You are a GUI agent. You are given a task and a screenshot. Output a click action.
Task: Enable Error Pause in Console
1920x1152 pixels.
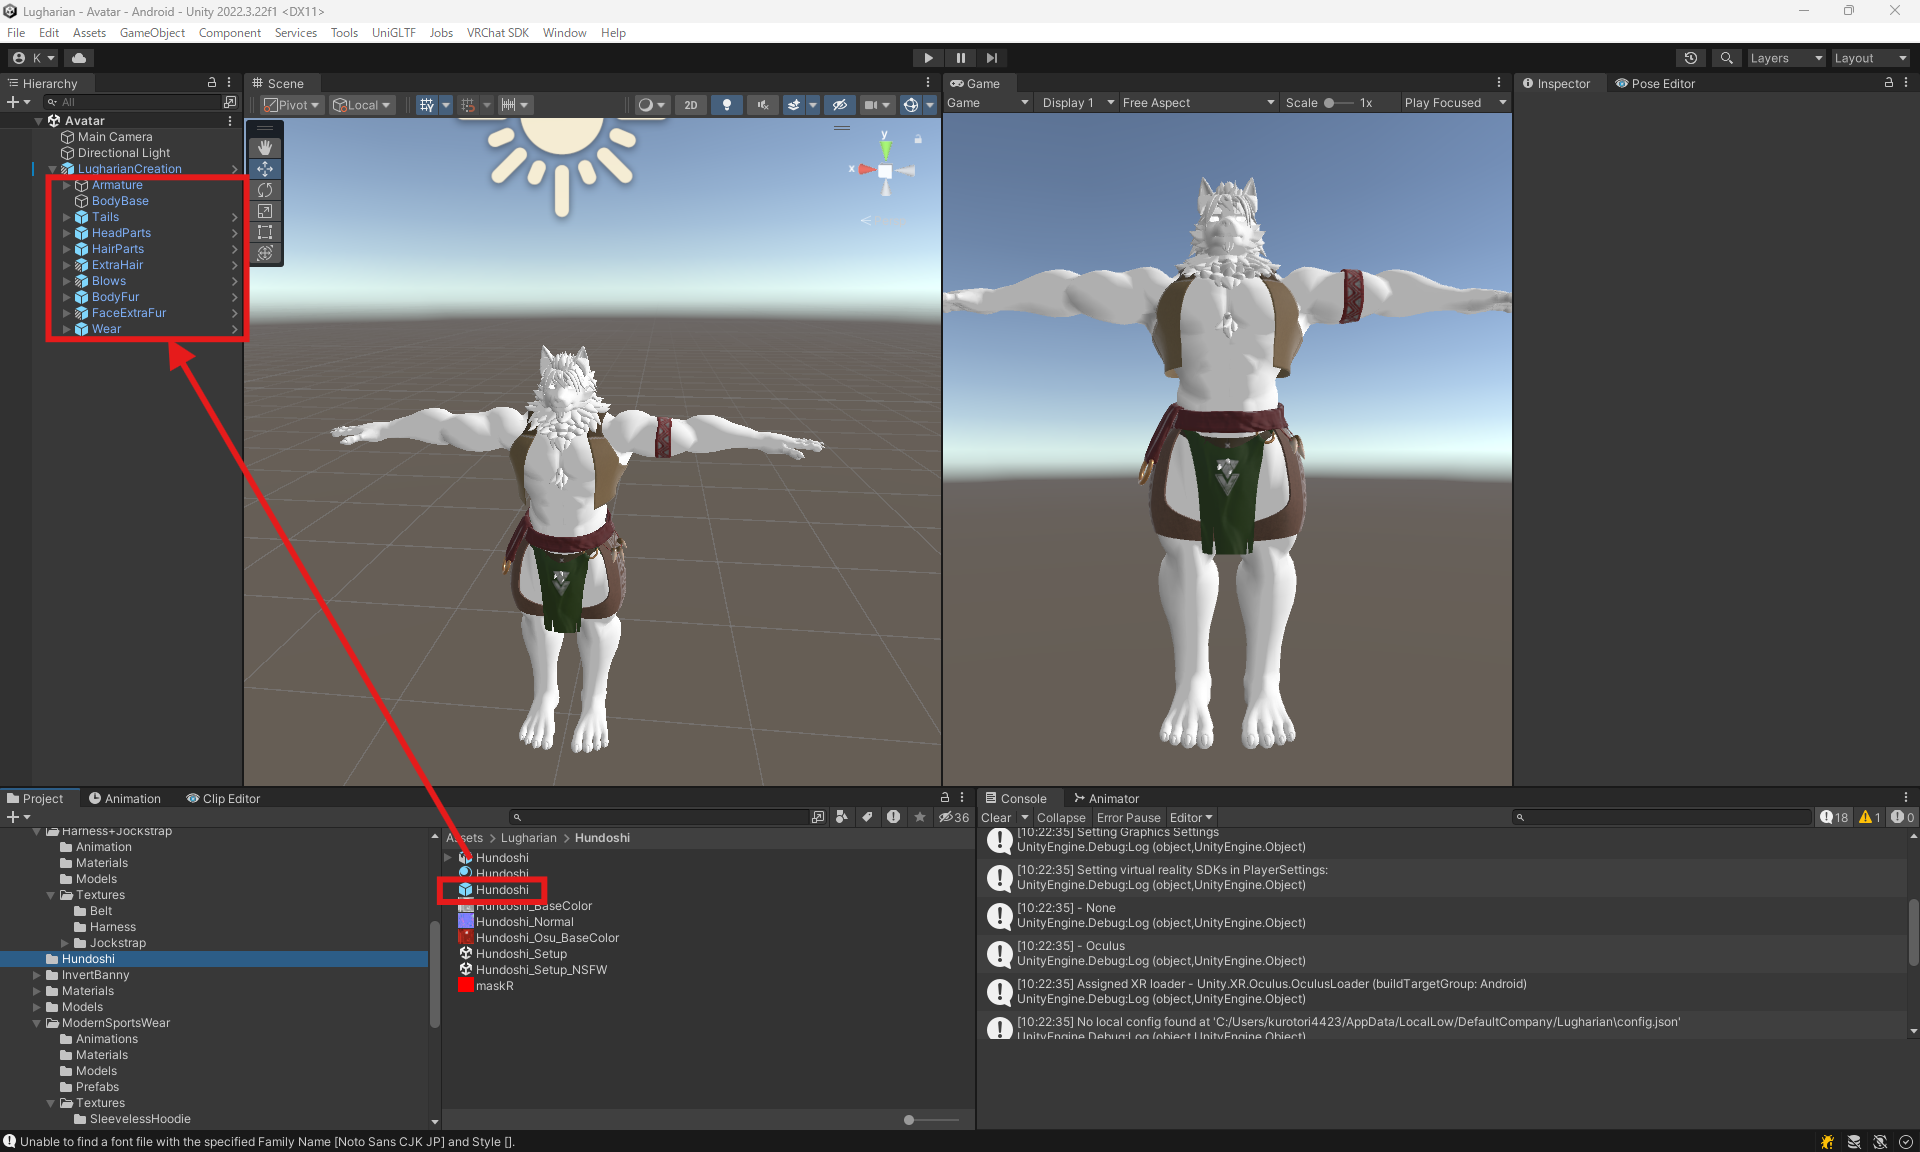pos(1128,817)
